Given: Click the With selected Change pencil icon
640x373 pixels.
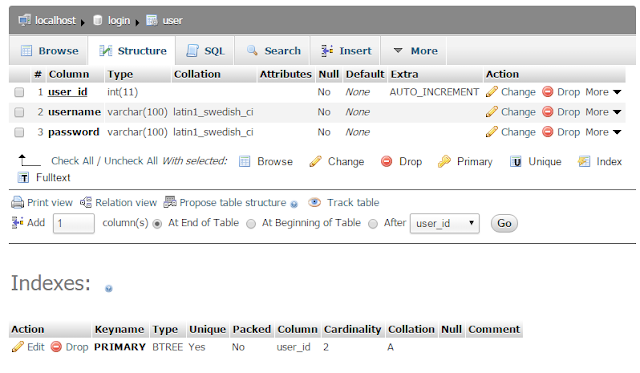Looking at the screenshot, I should click(315, 162).
